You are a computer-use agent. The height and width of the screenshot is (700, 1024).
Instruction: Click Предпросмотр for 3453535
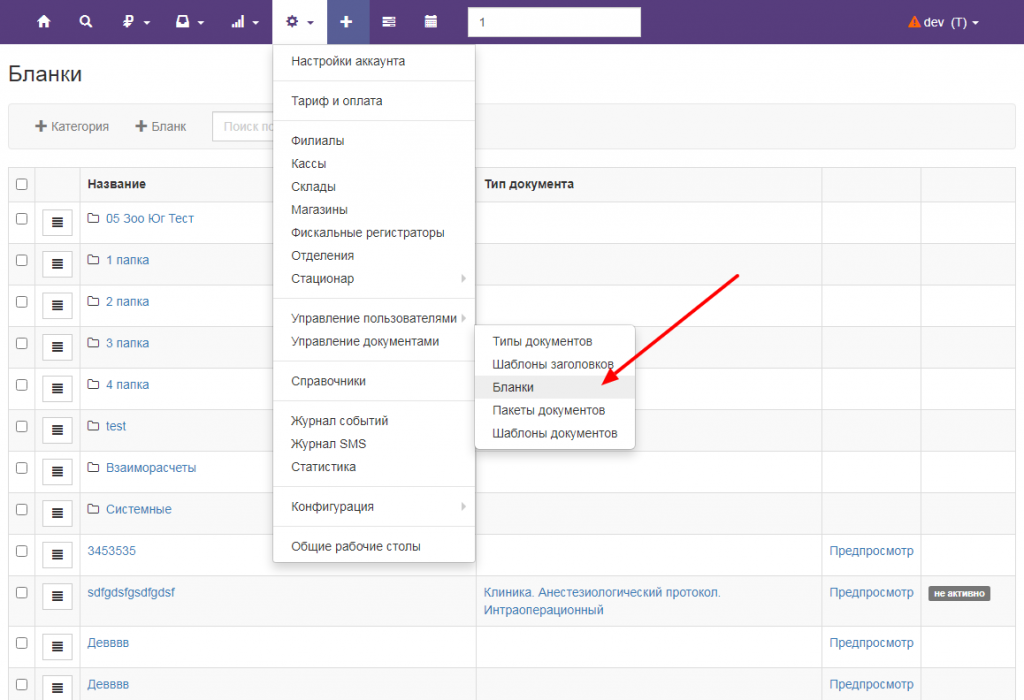tap(871, 551)
